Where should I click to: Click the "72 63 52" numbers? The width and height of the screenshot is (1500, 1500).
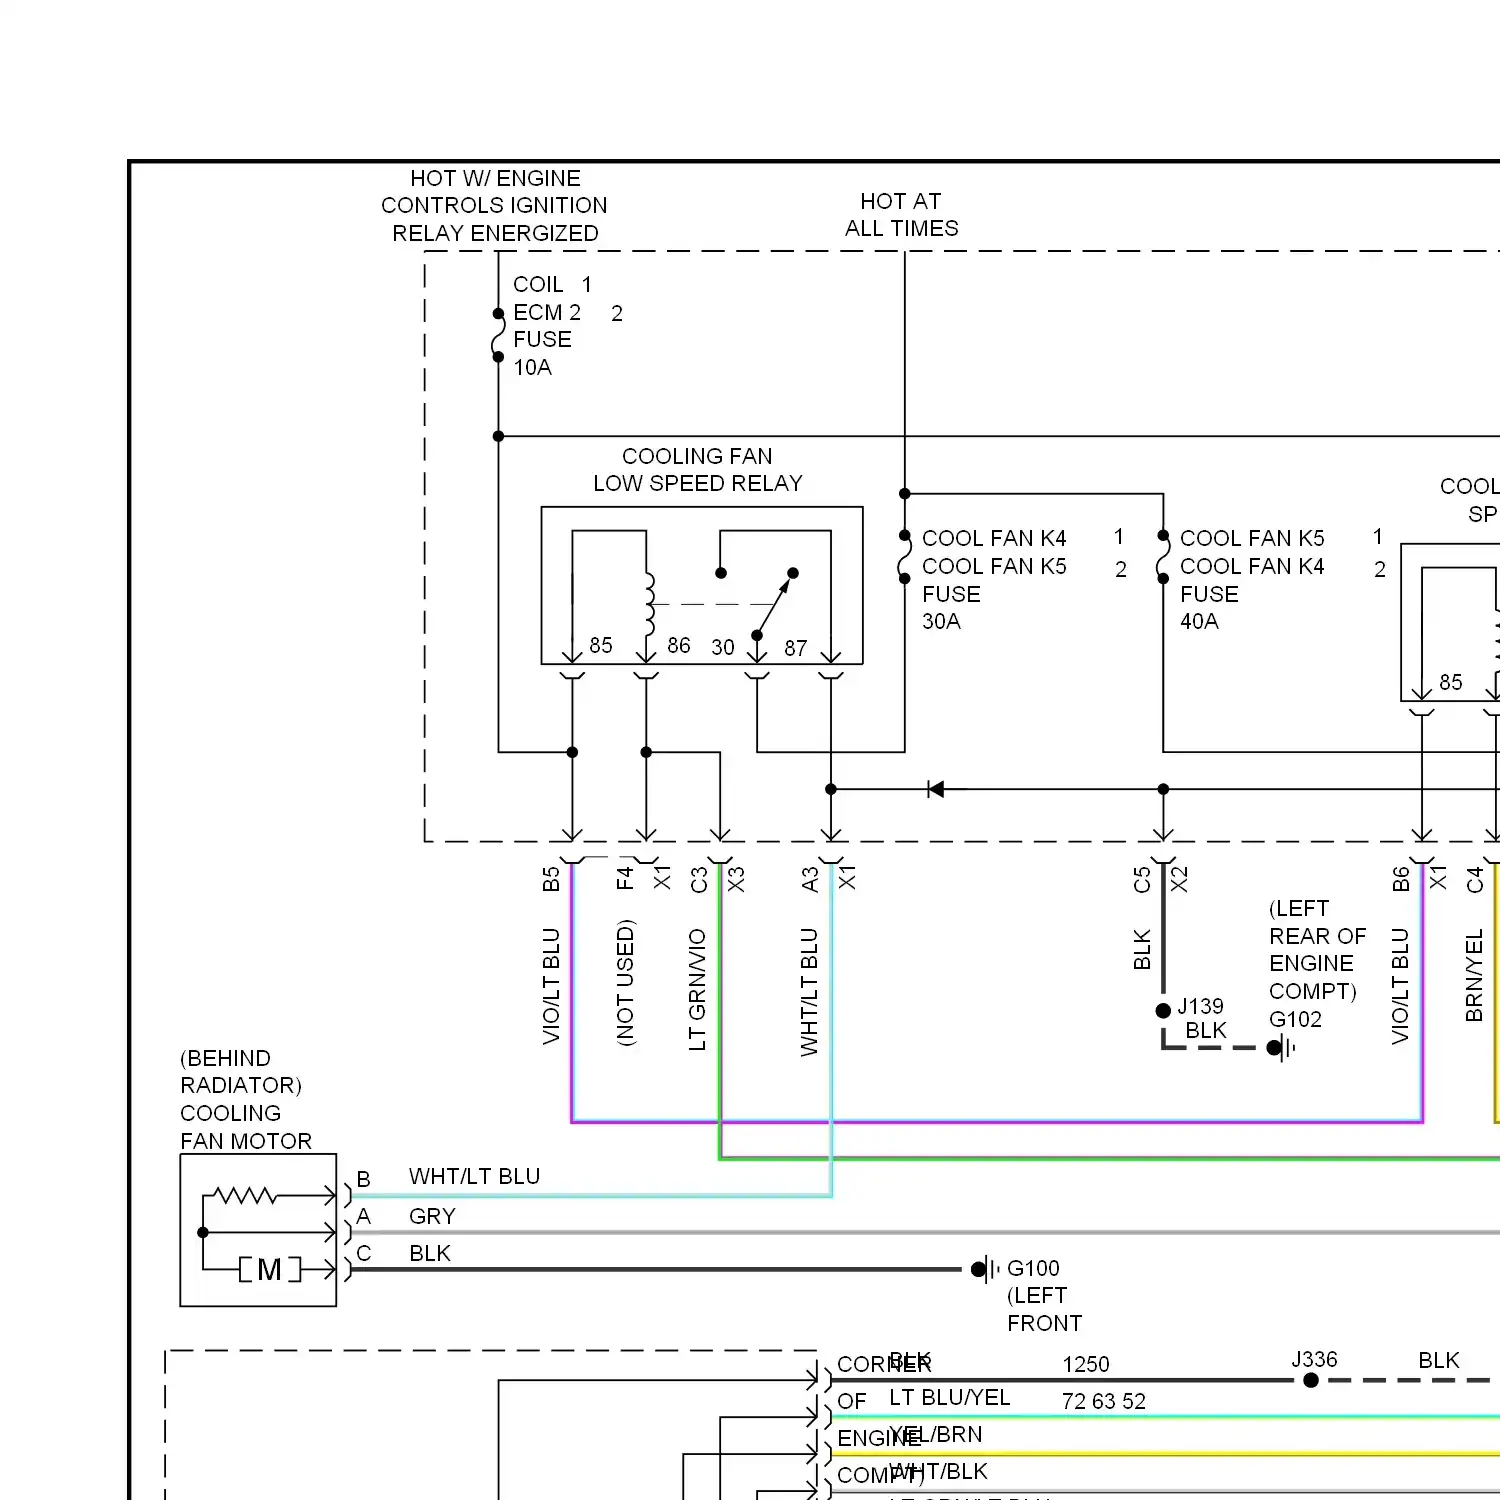[1104, 1402]
